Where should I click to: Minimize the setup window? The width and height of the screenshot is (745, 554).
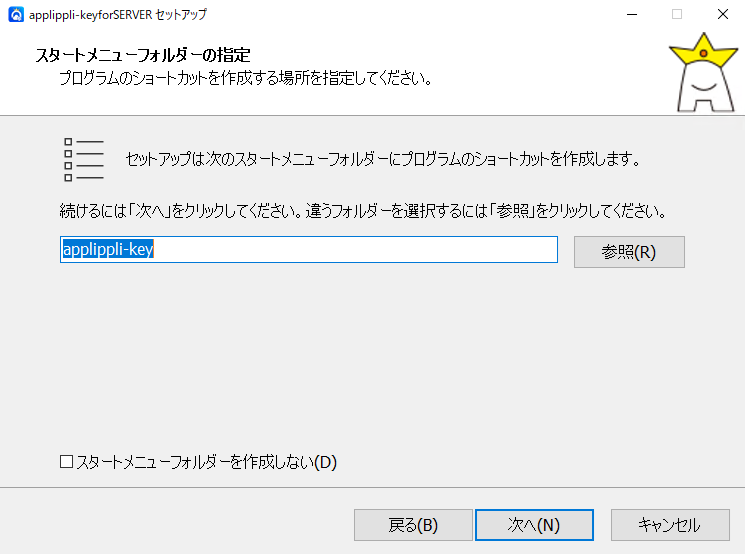(632, 15)
